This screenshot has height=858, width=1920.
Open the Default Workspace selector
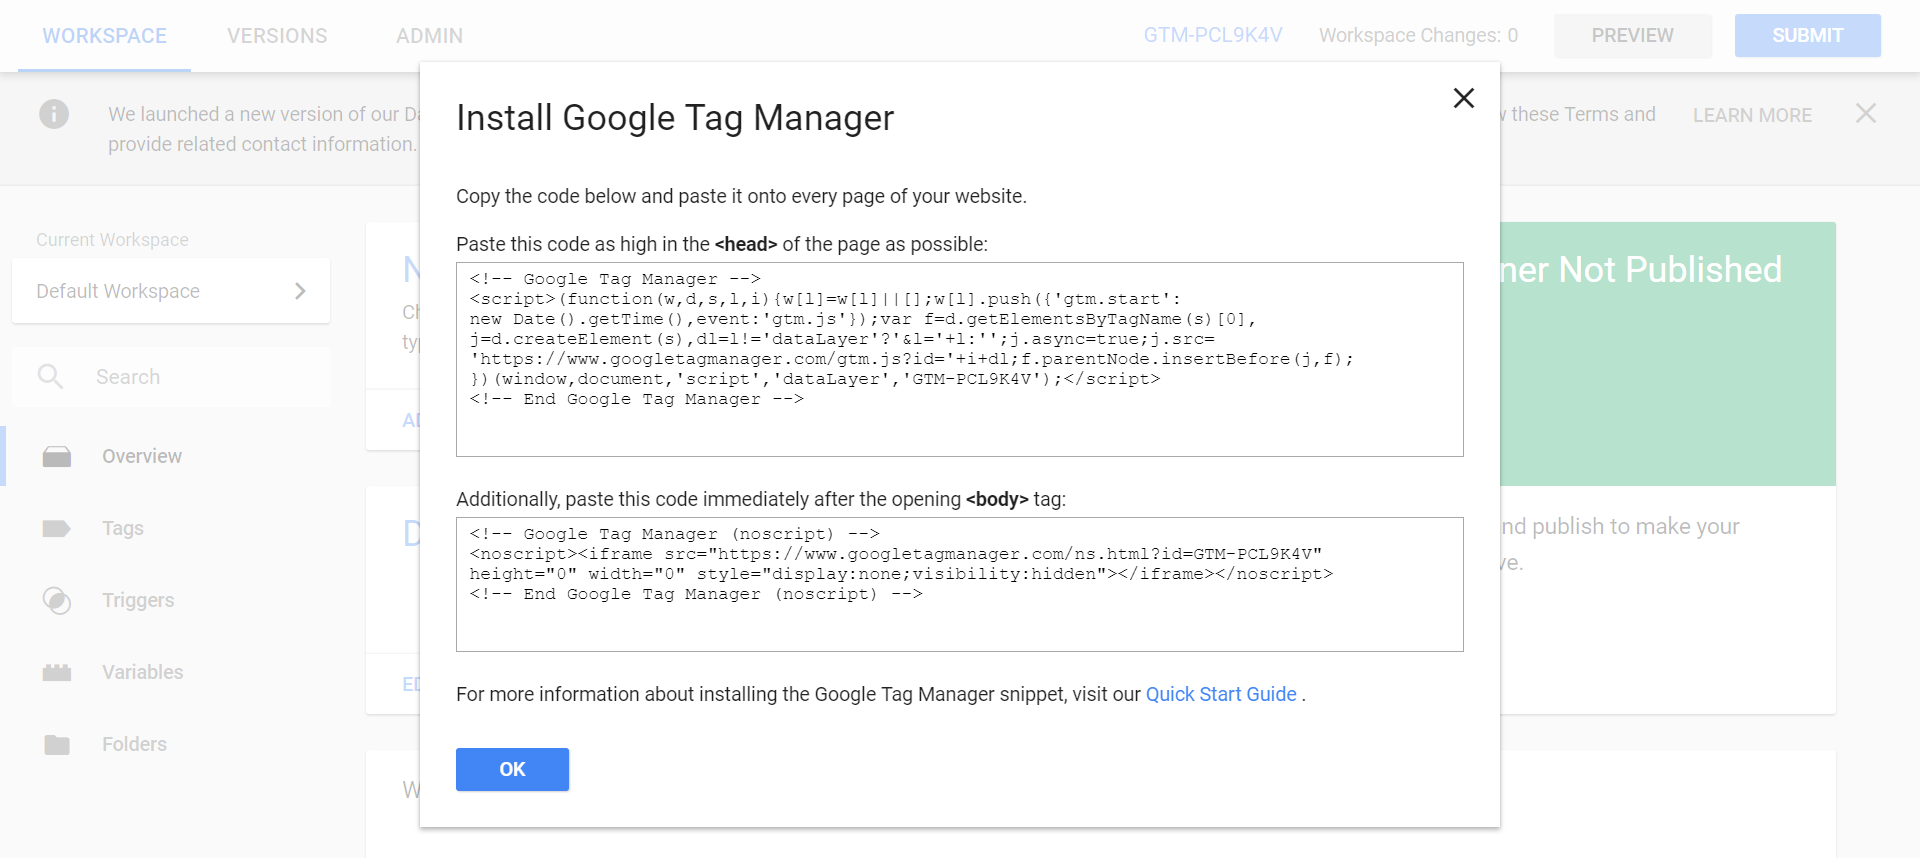point(171,291)
